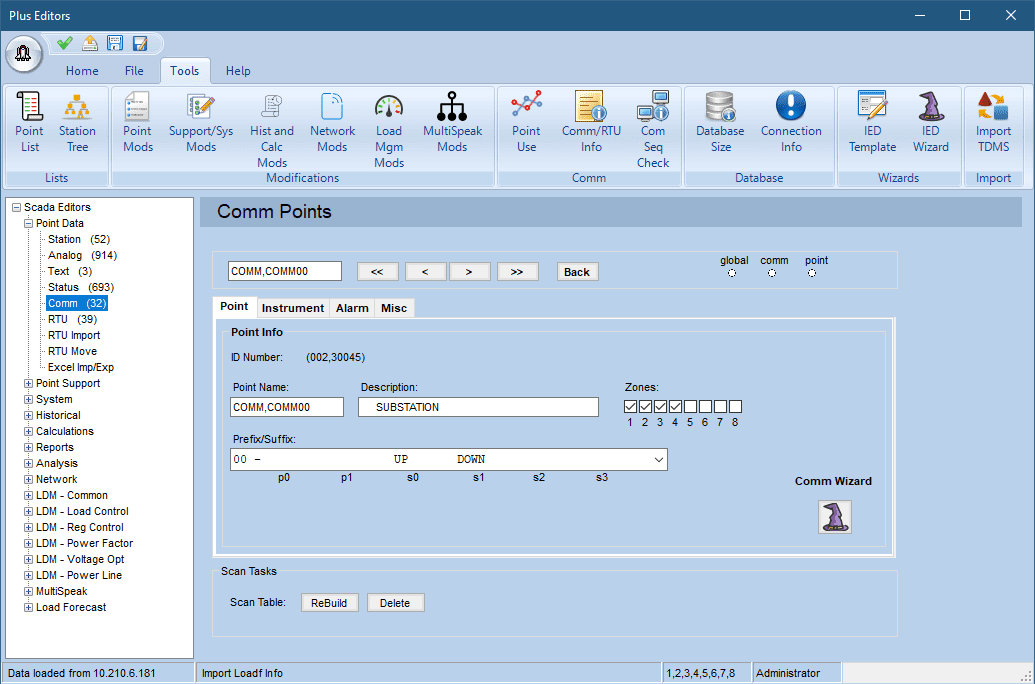Expand the Load Forecast node
Viewport: 1035px width, 684px height.
[x=28, y=607]
